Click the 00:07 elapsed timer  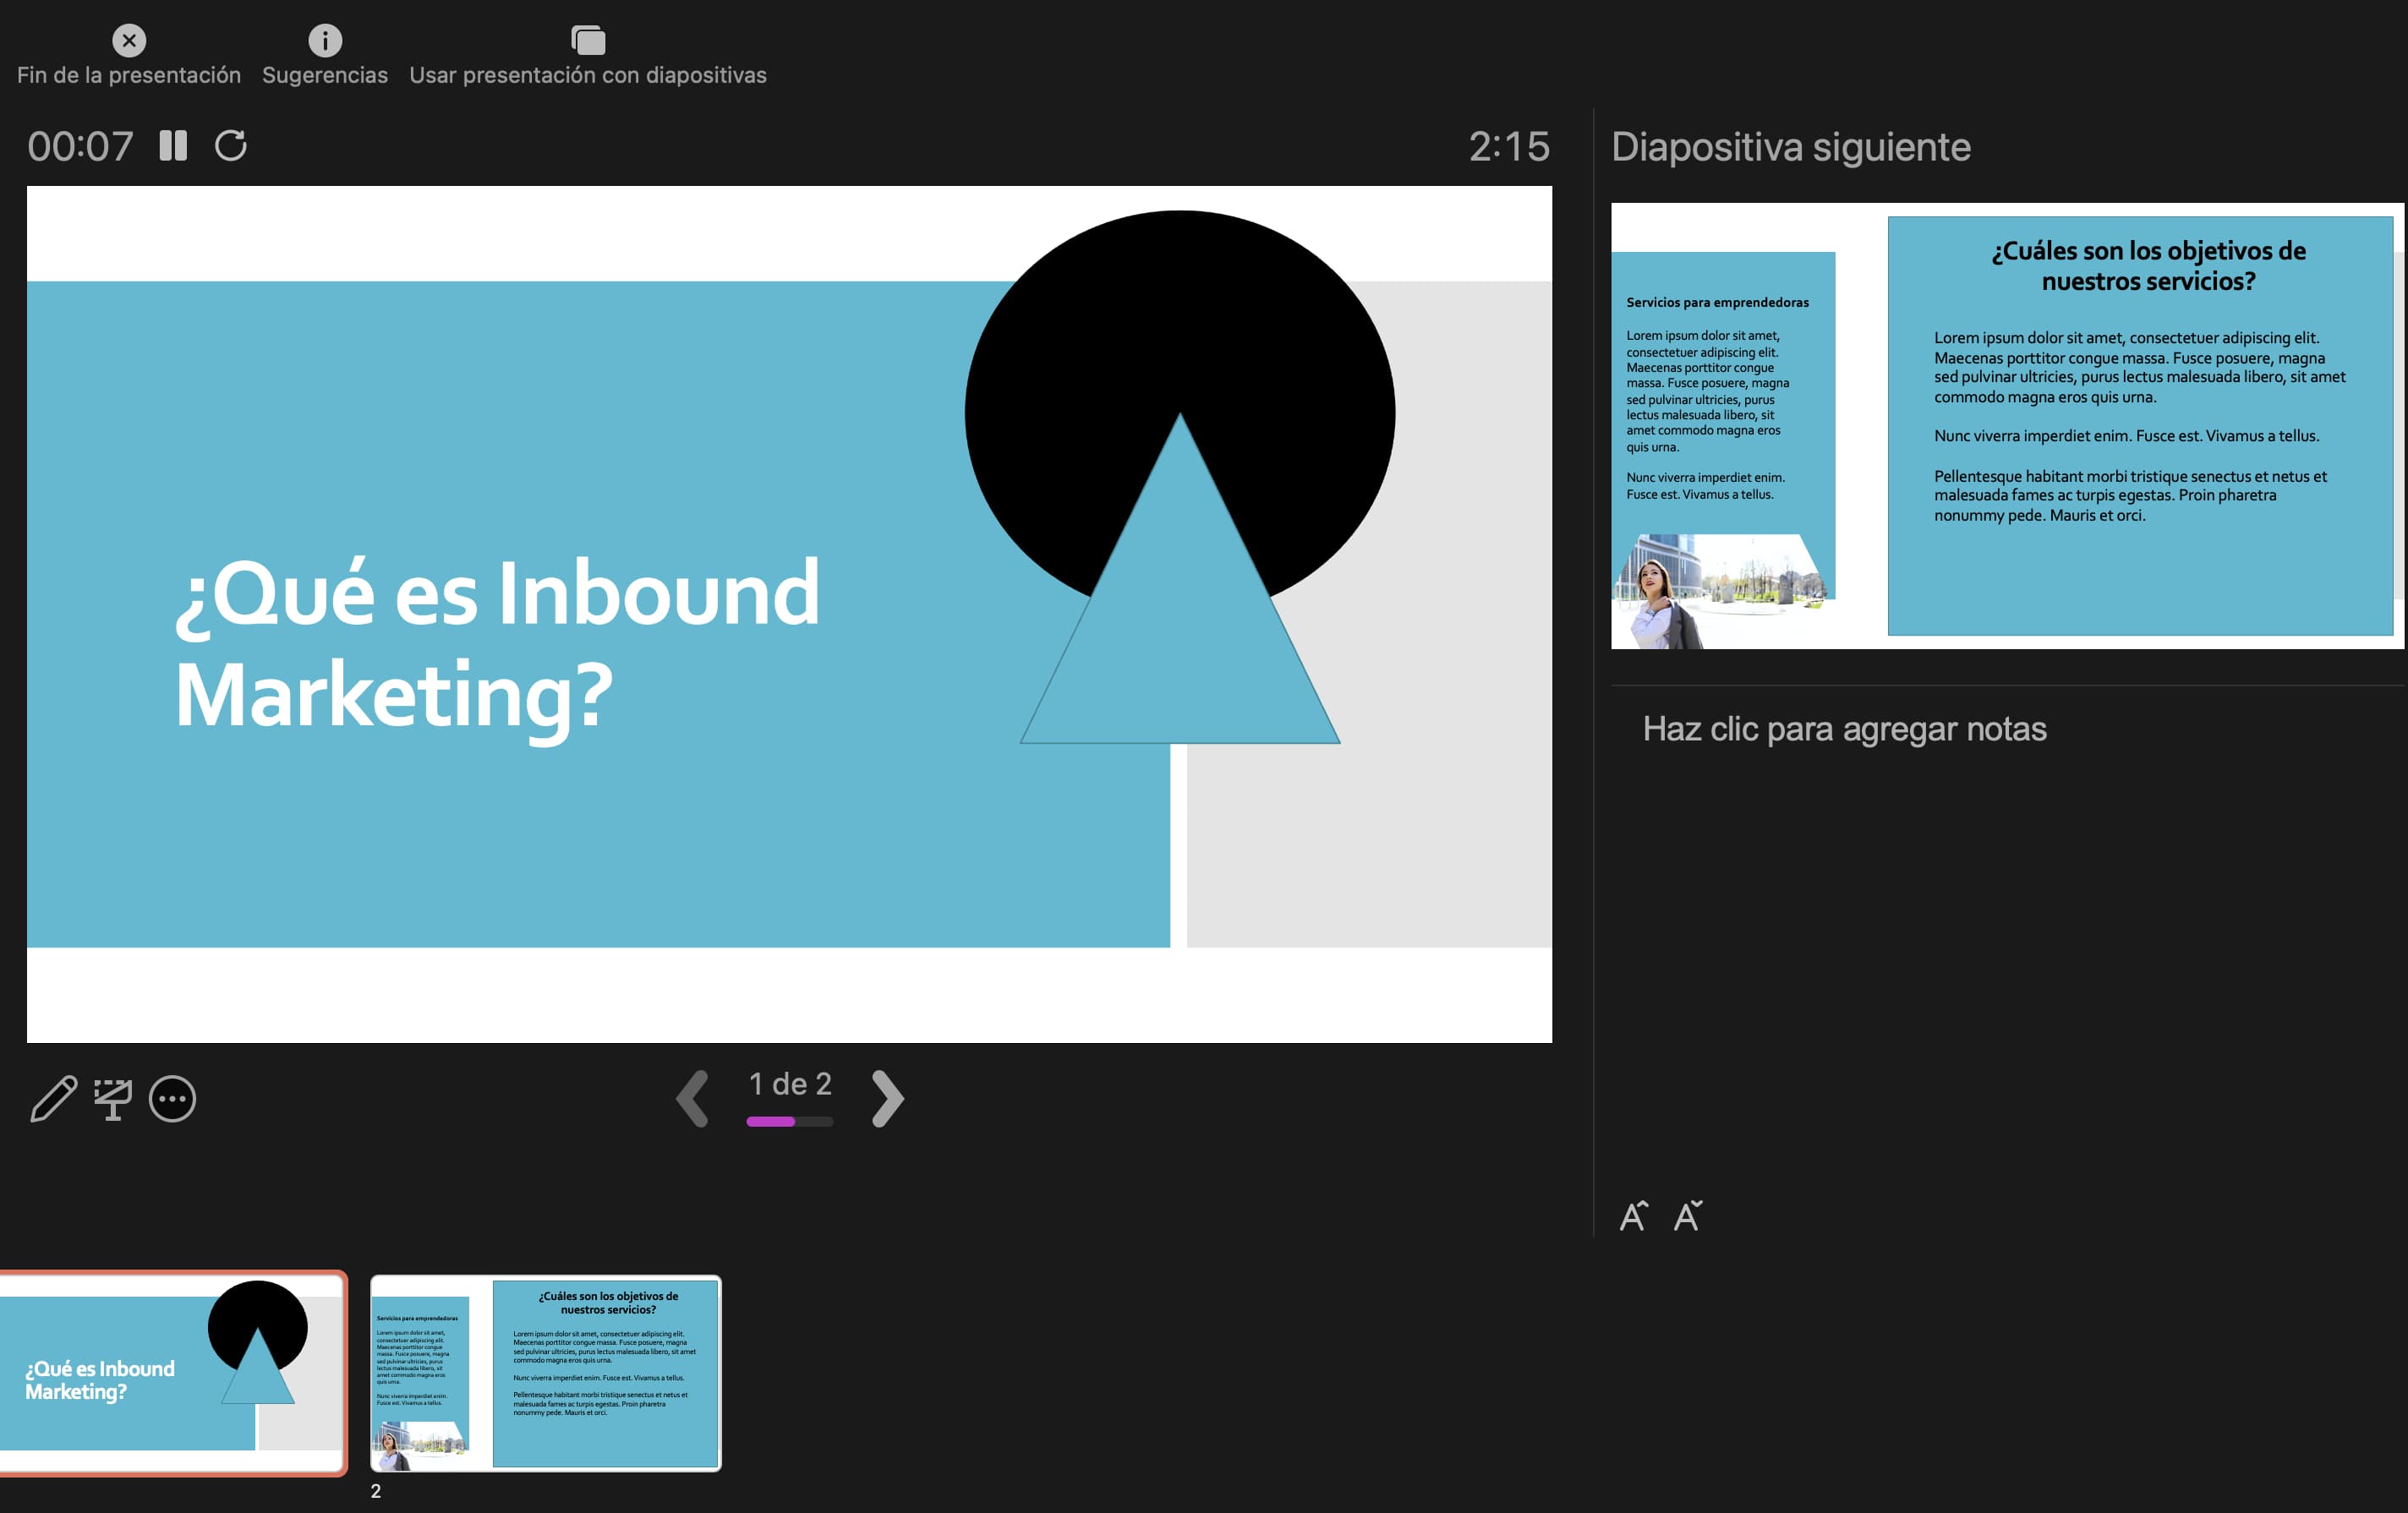80,146
